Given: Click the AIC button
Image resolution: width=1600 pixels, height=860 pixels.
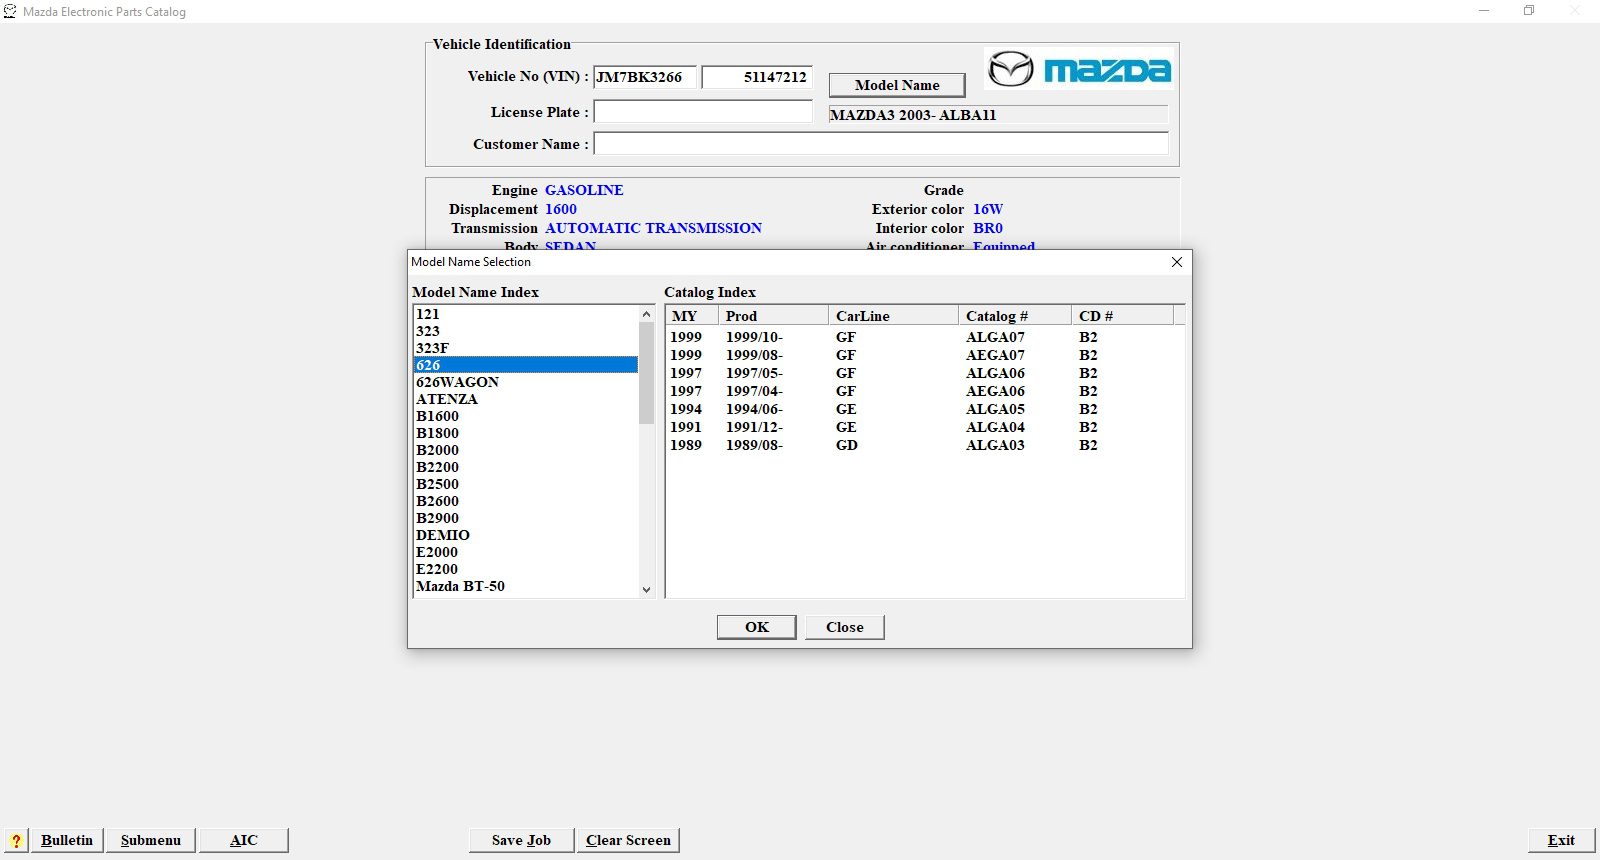Looking at the screenshot, I should (244, 840).
